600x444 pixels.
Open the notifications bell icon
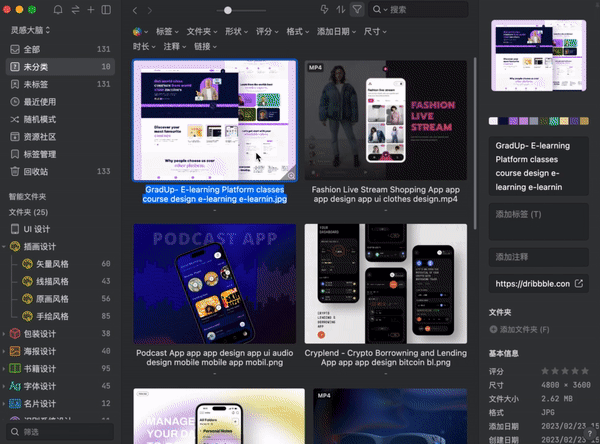58,10
